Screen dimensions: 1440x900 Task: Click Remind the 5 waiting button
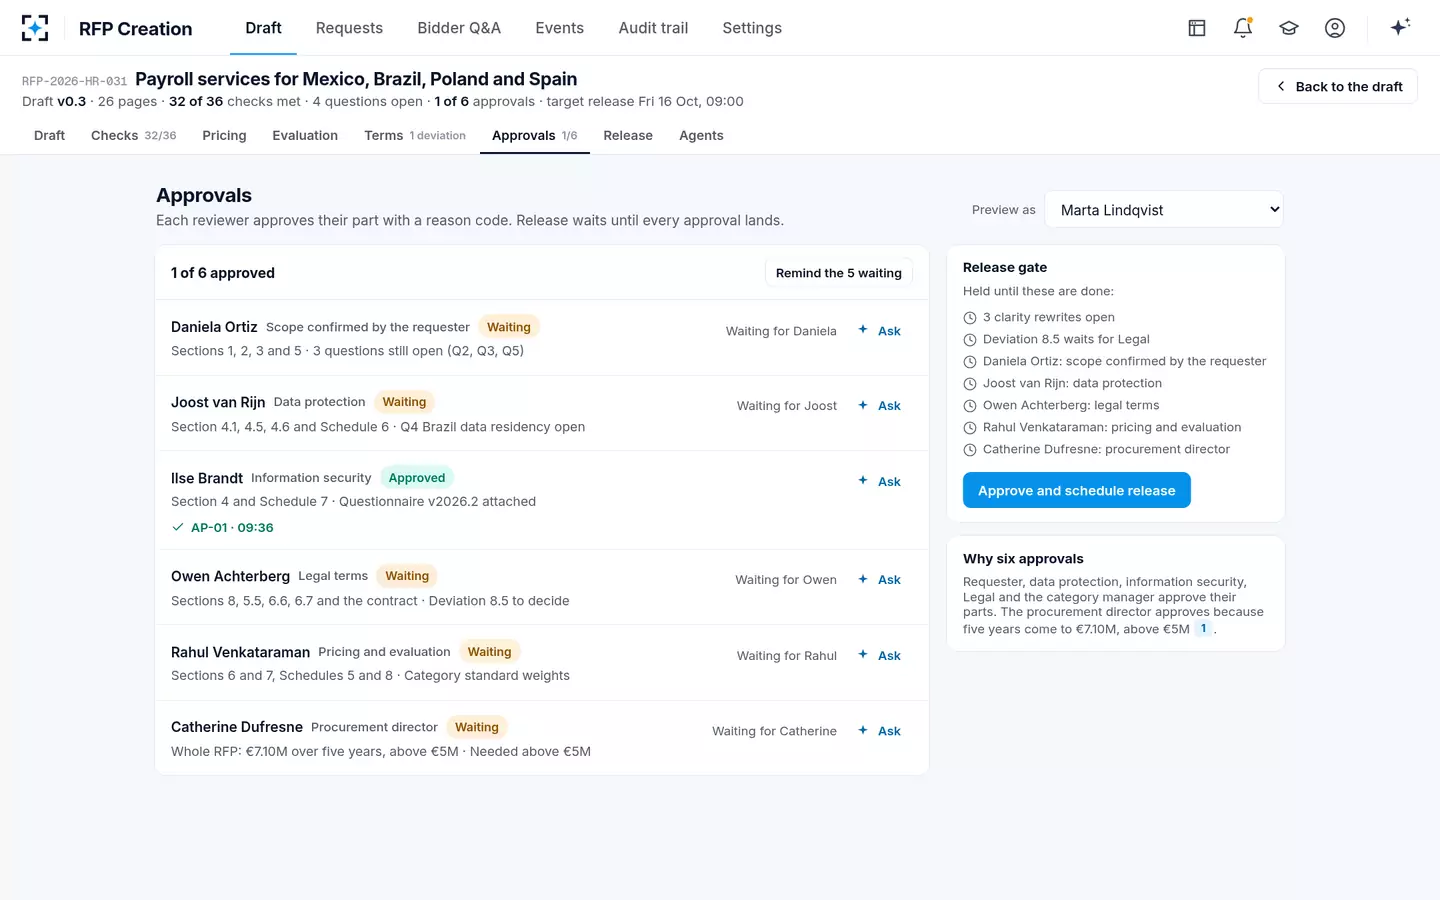point(839,273)
